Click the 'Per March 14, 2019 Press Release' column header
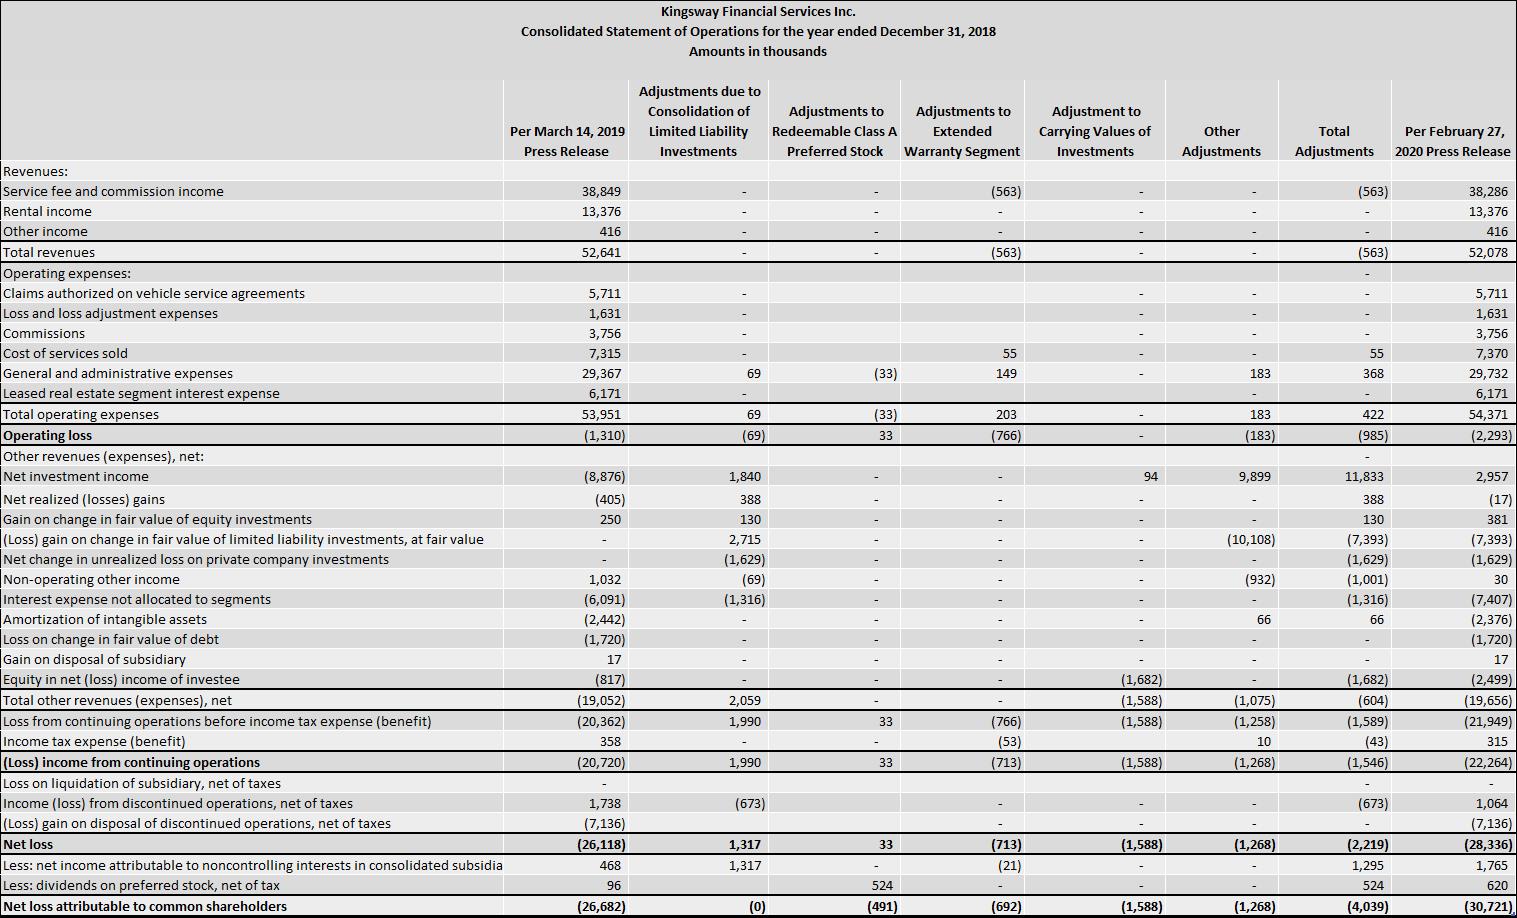 tap(567, 141)
